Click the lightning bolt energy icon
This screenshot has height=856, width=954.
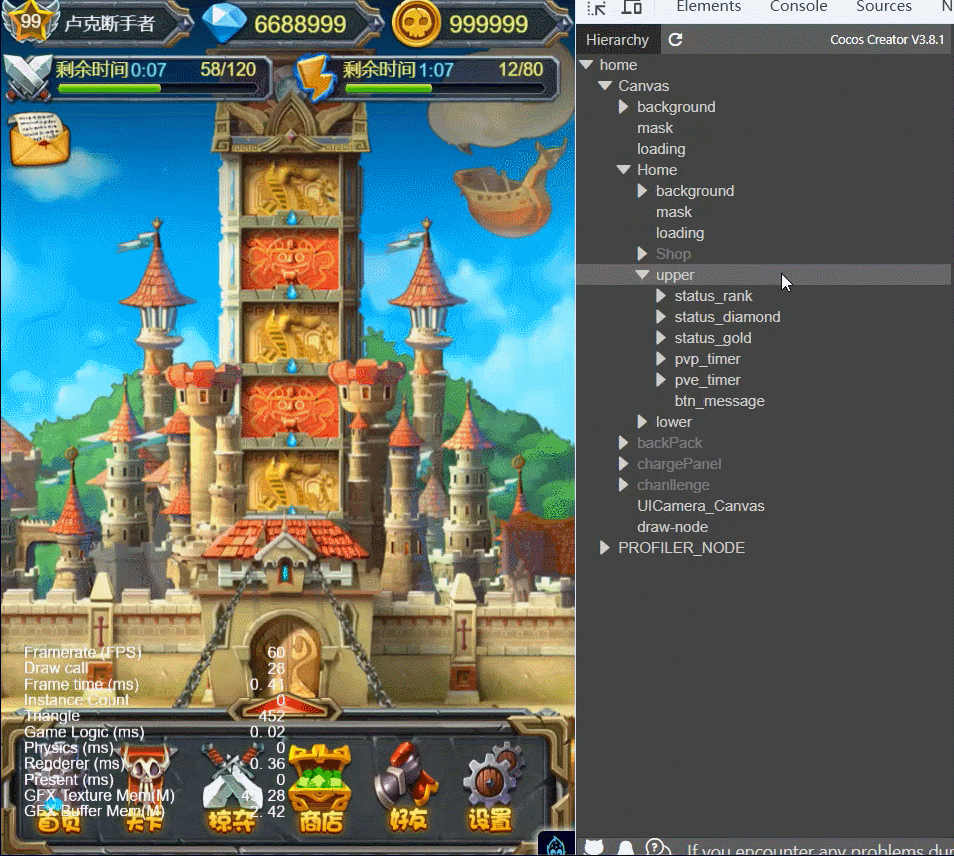point(316,77)
